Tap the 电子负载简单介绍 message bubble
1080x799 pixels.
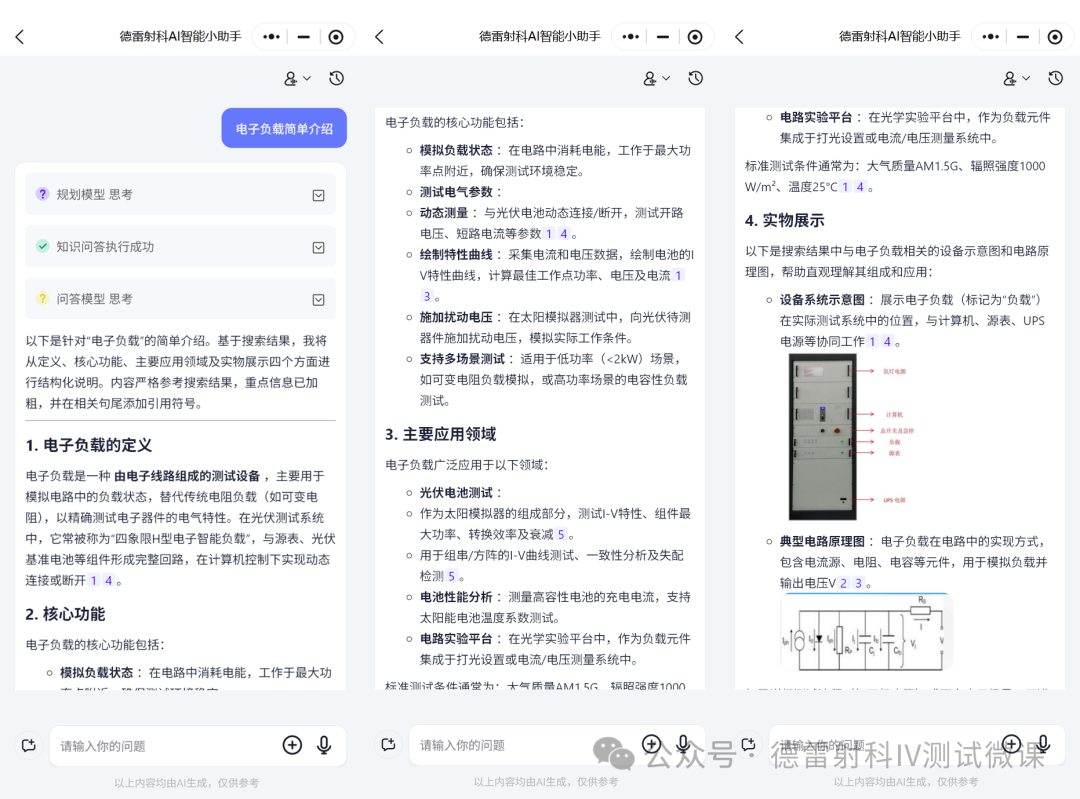tap(284, 128)
